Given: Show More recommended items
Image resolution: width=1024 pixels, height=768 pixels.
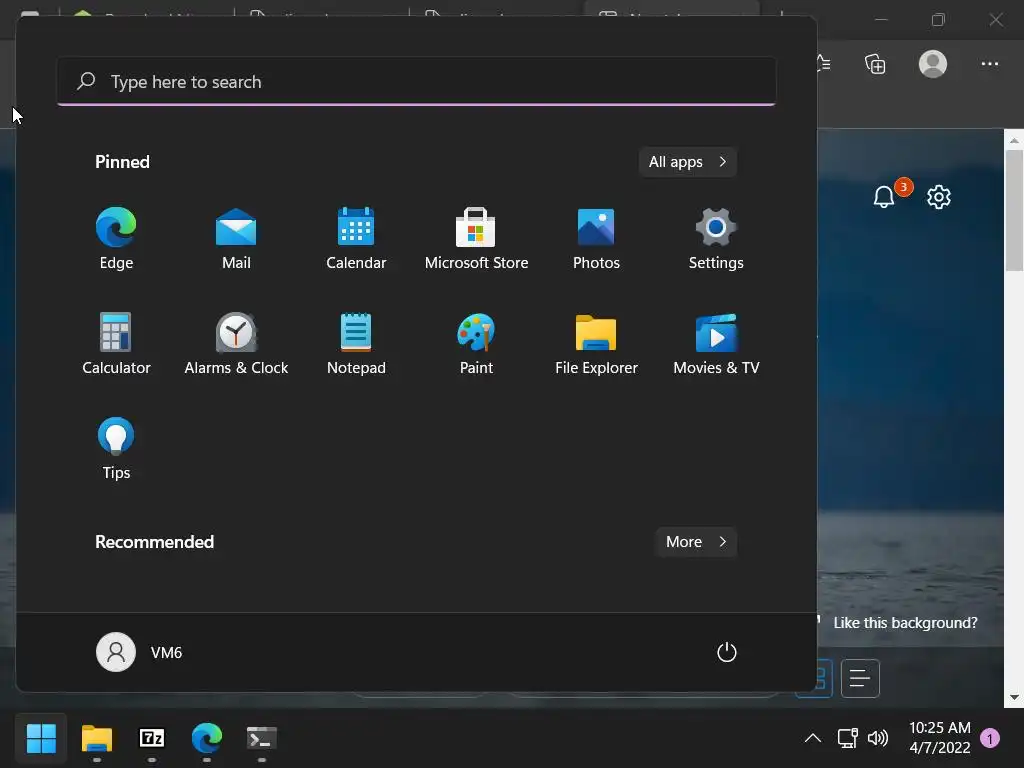Looking at the screenshot, I should pos(696,542).
